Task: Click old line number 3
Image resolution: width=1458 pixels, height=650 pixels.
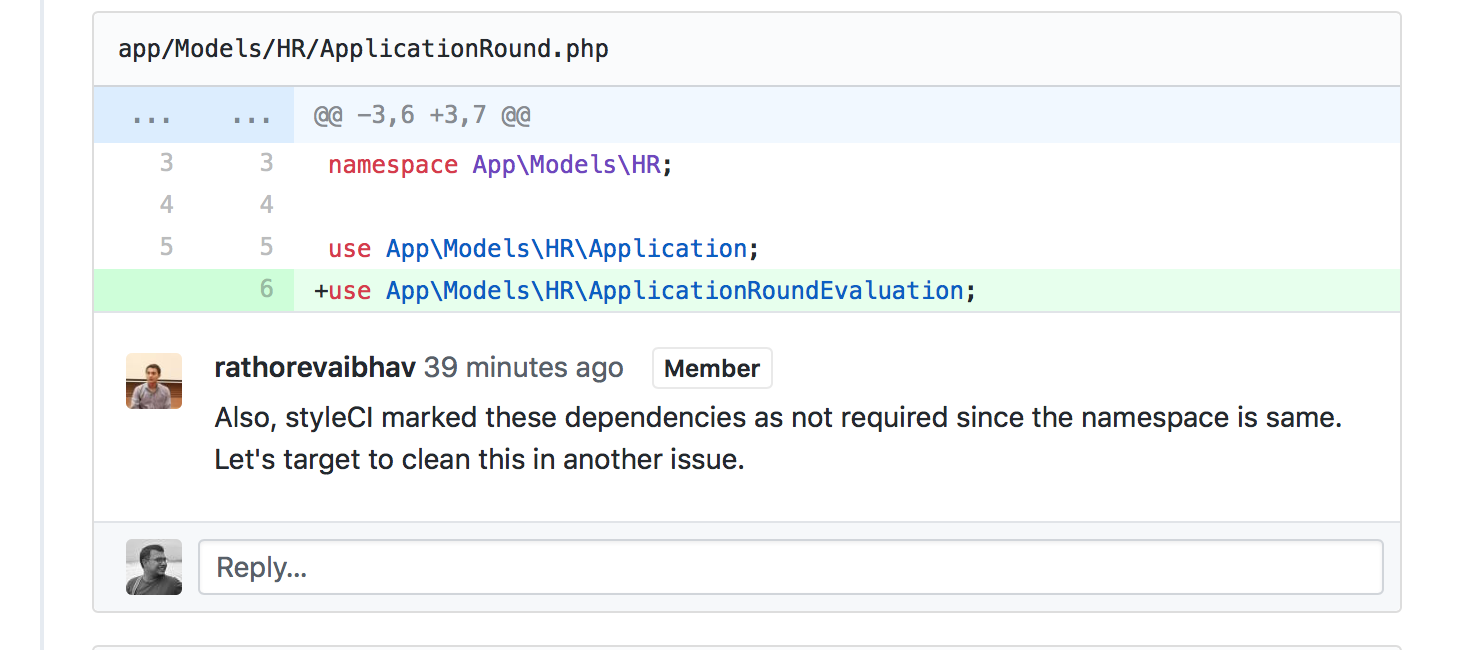Action: pos(166,164)
